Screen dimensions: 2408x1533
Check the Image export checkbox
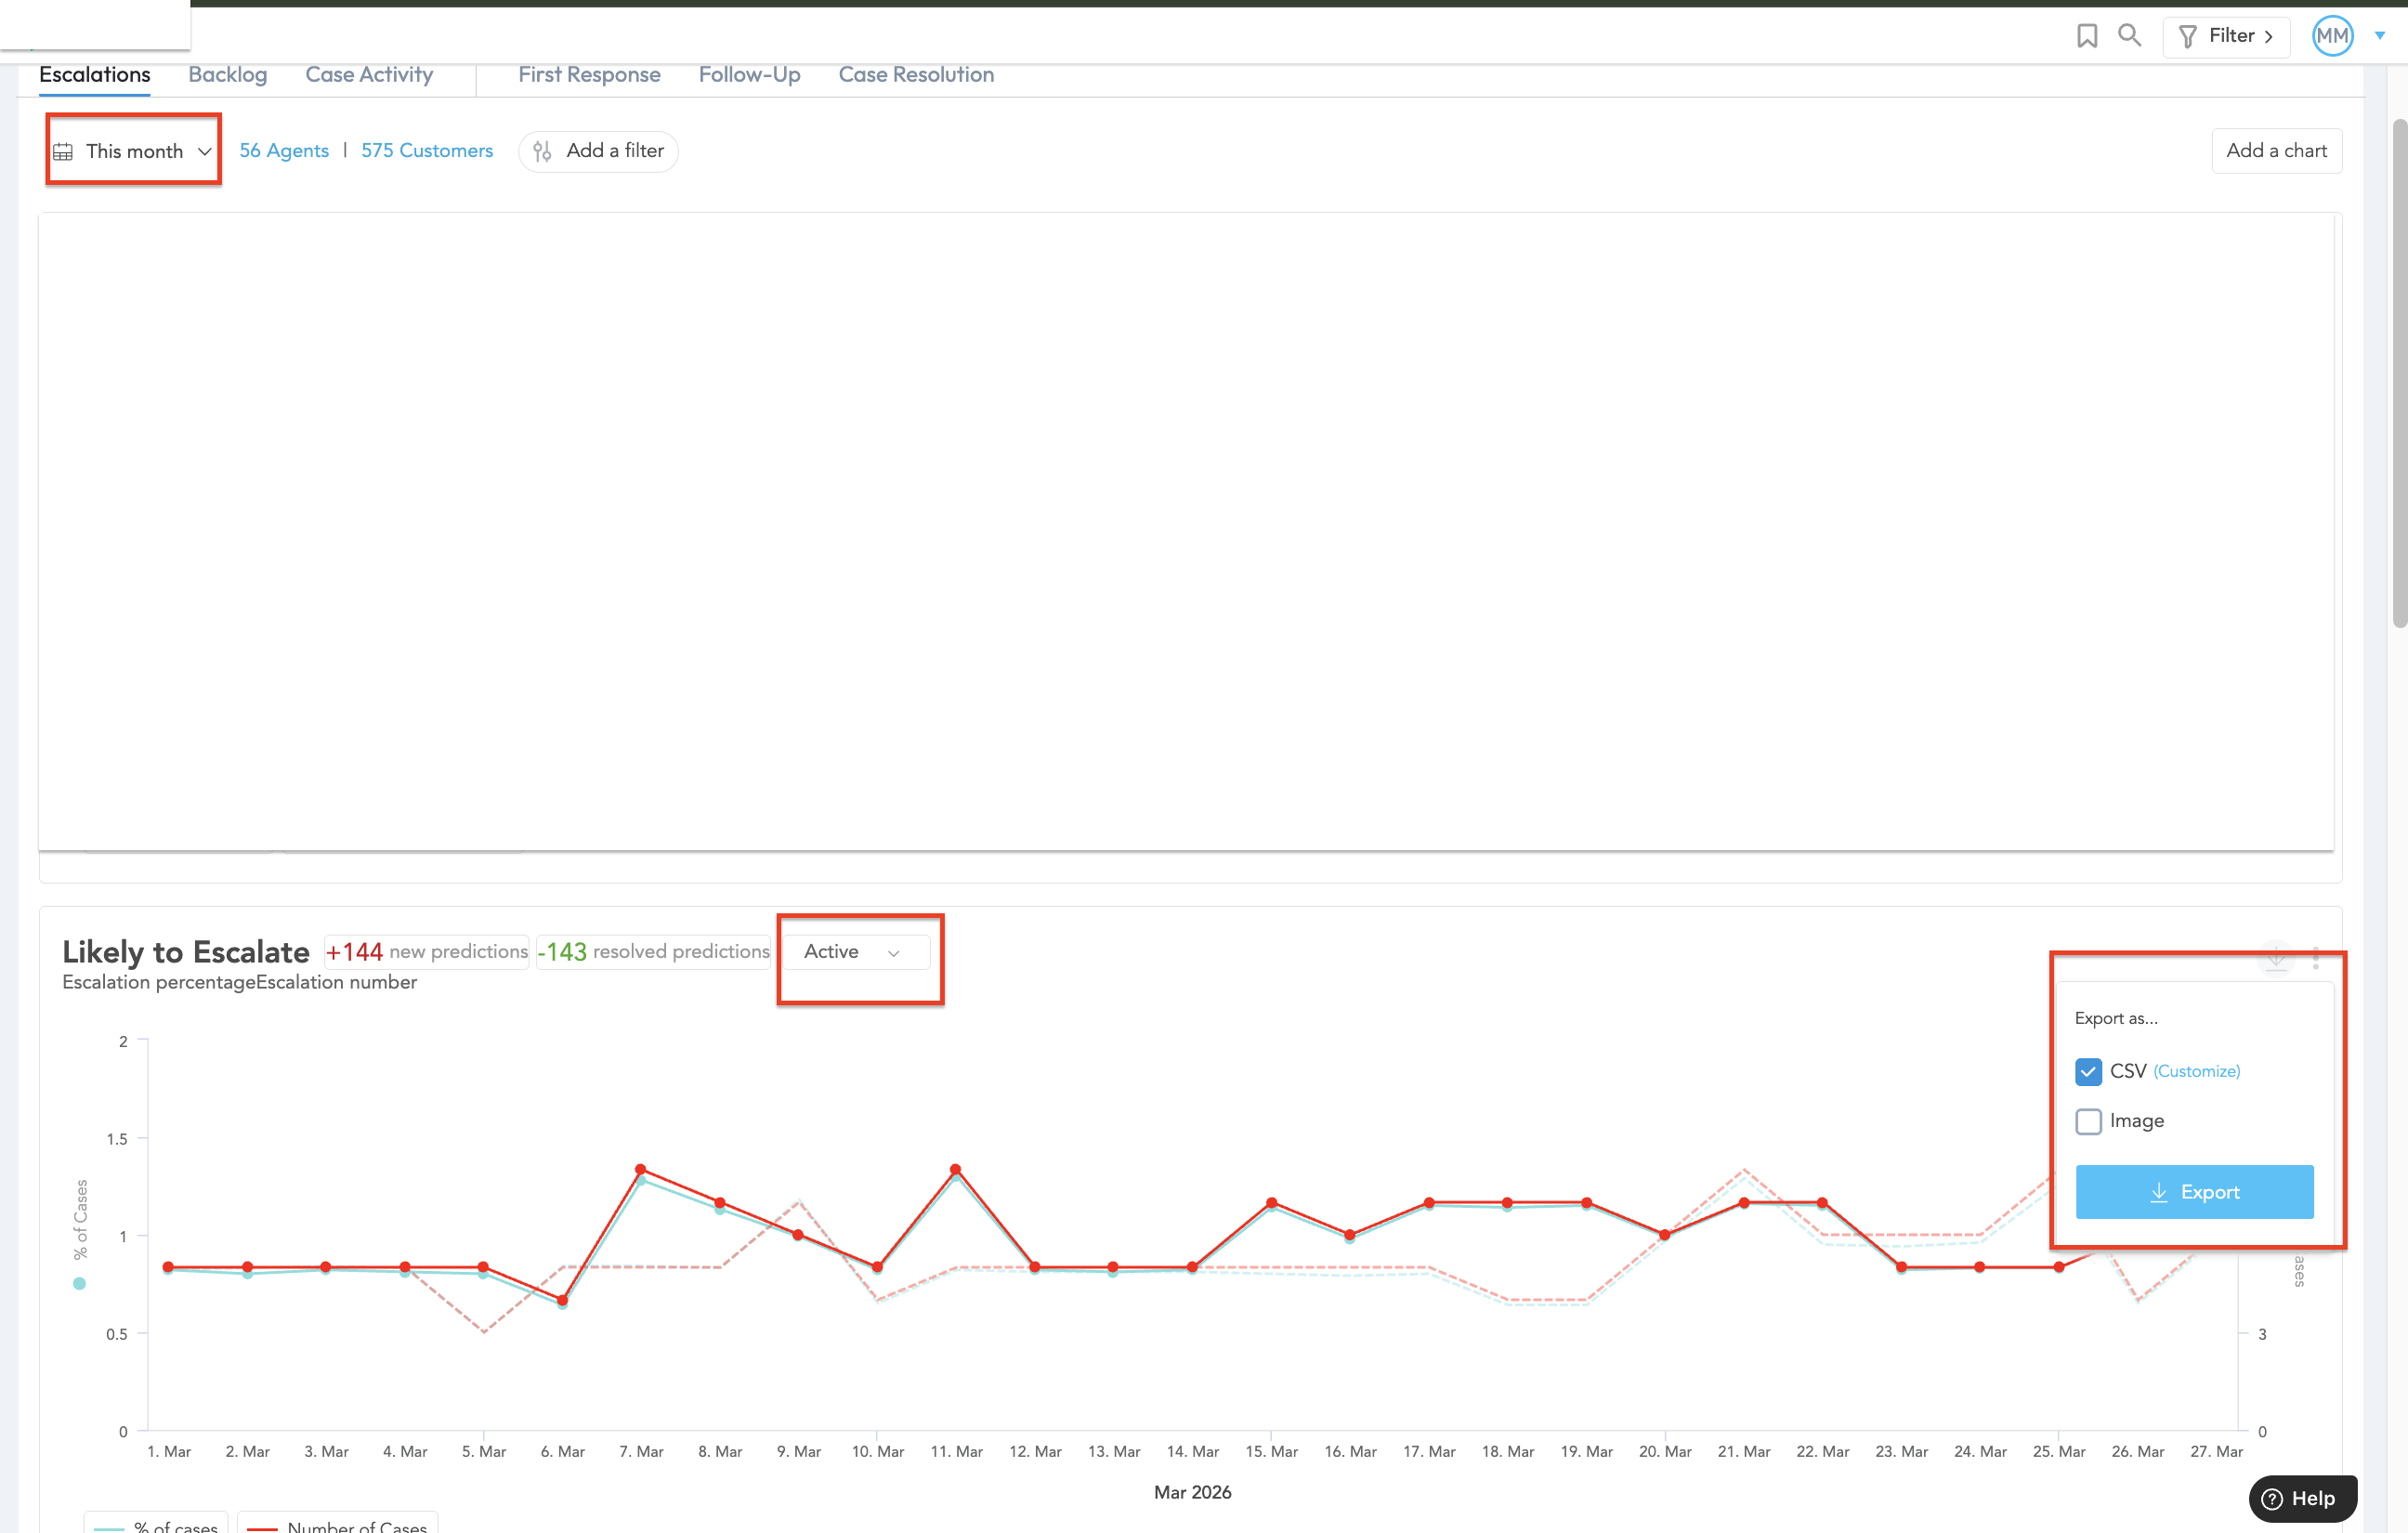click(2088, 1121)
